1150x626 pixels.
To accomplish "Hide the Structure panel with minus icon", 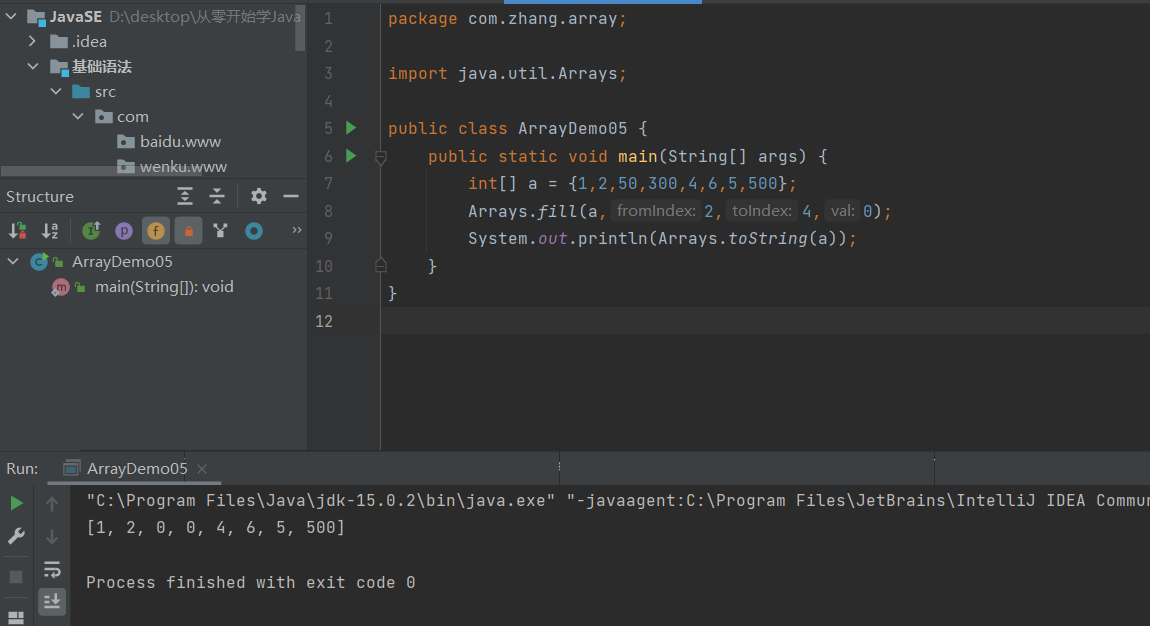I will pyautogui.click(x=291, y=196).
